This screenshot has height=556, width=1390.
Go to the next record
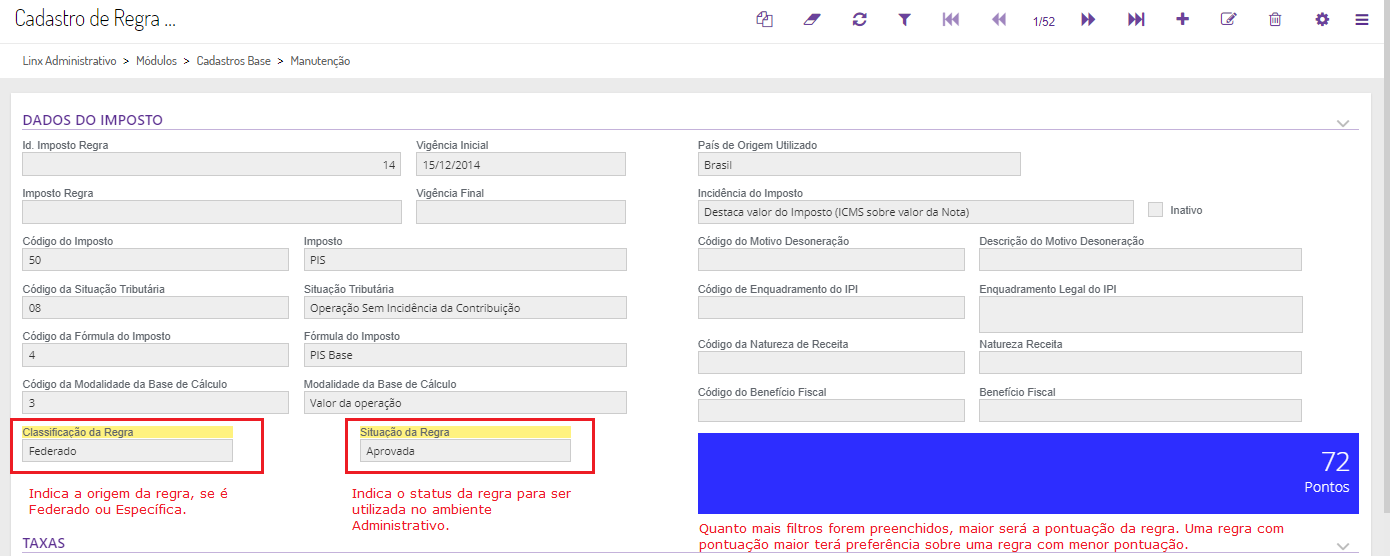[1088, 19]
